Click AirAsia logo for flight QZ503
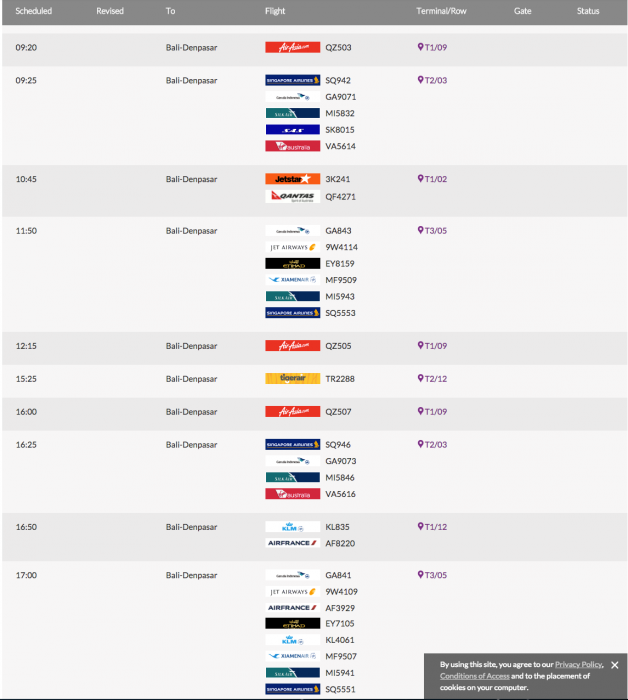This screenshot has width=628, height=700. tap(292, 47)
